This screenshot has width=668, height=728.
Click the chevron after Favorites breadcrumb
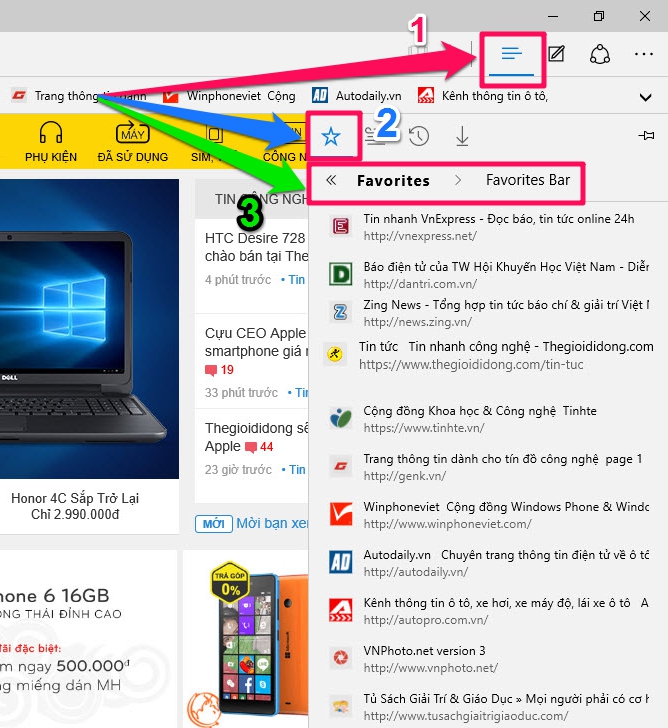coord(458,180)
